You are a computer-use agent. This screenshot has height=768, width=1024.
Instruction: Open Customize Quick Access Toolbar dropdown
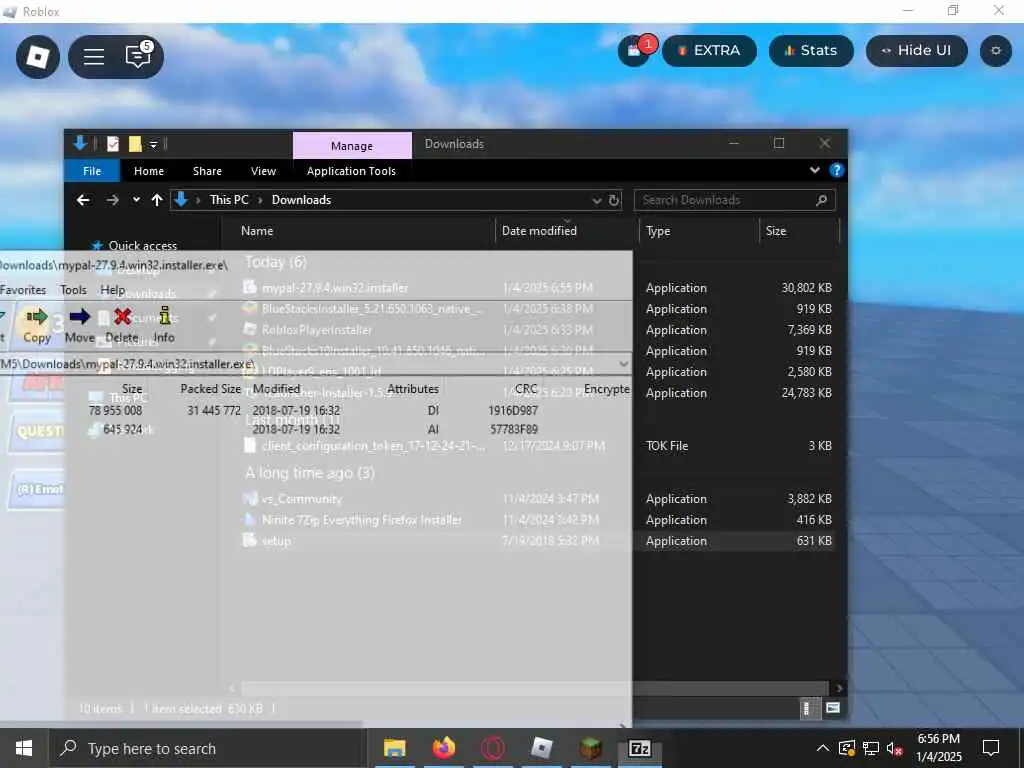click(153, 144)
